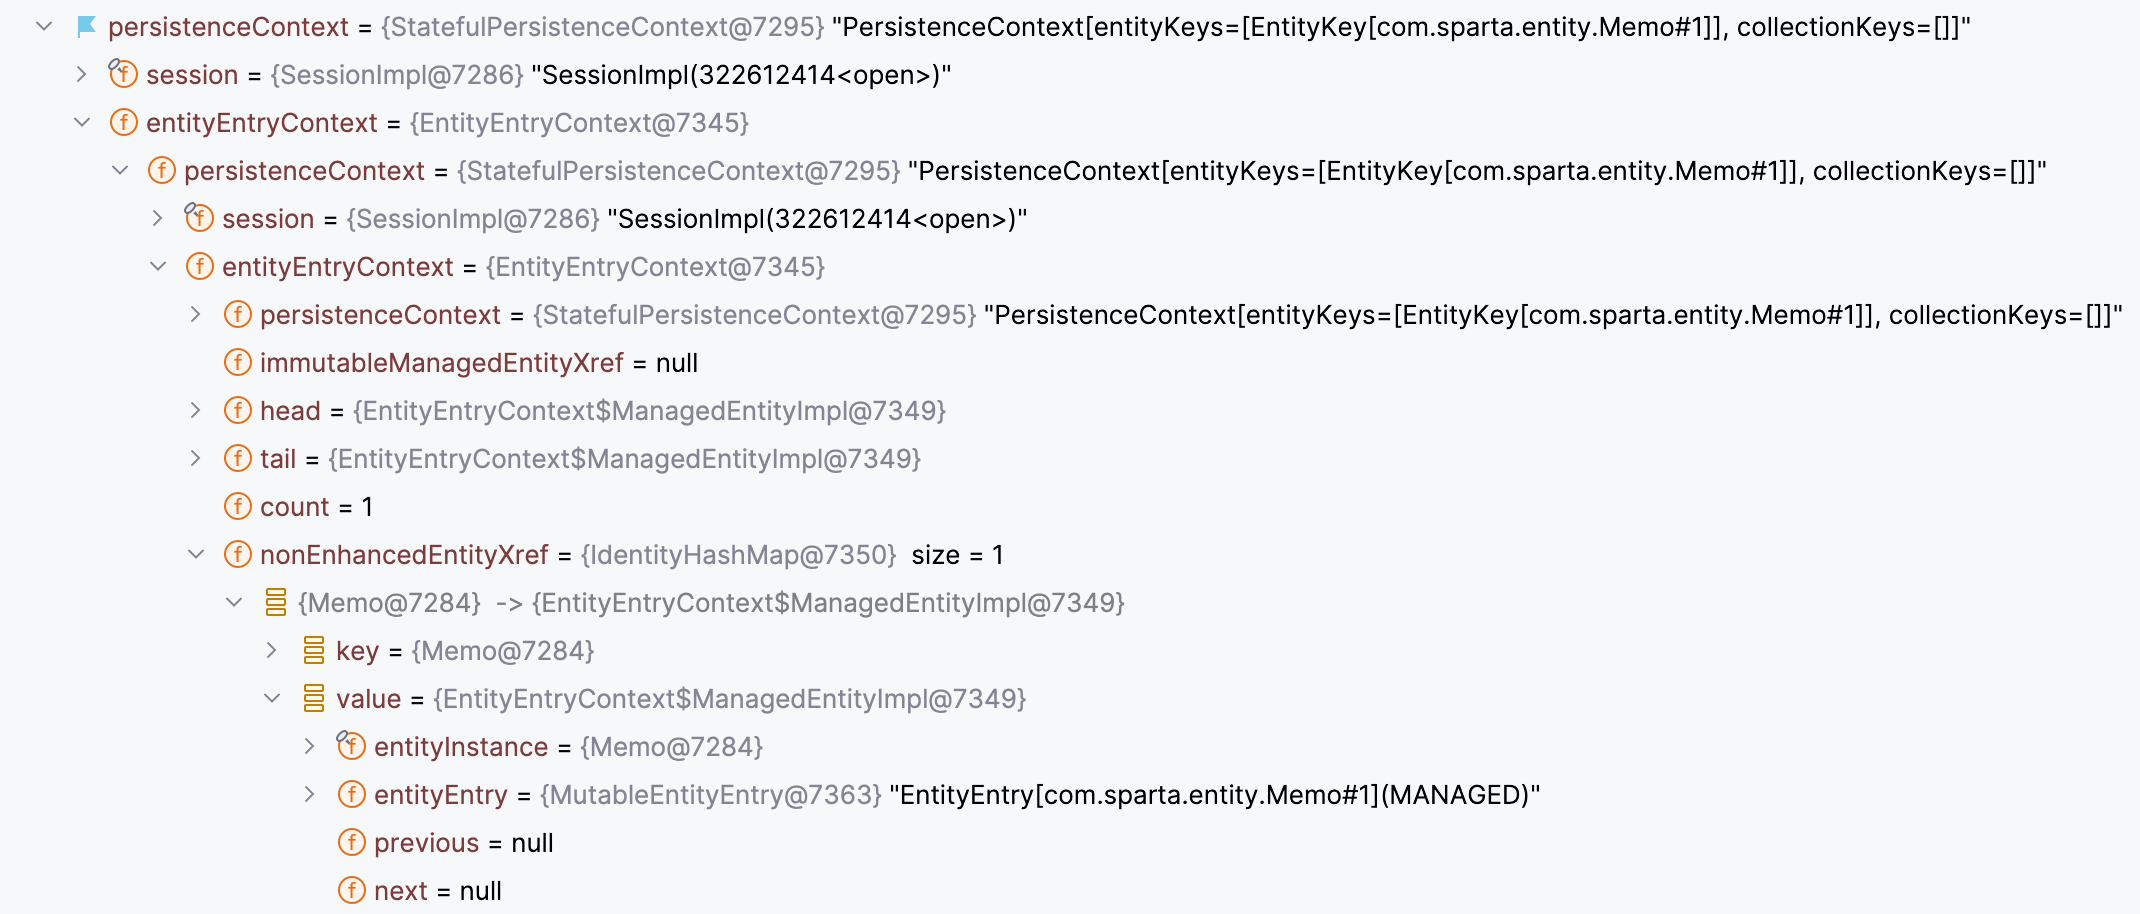
Task: Expand the entityEntry MutableEntityEntry node
Action: point(310,794)
